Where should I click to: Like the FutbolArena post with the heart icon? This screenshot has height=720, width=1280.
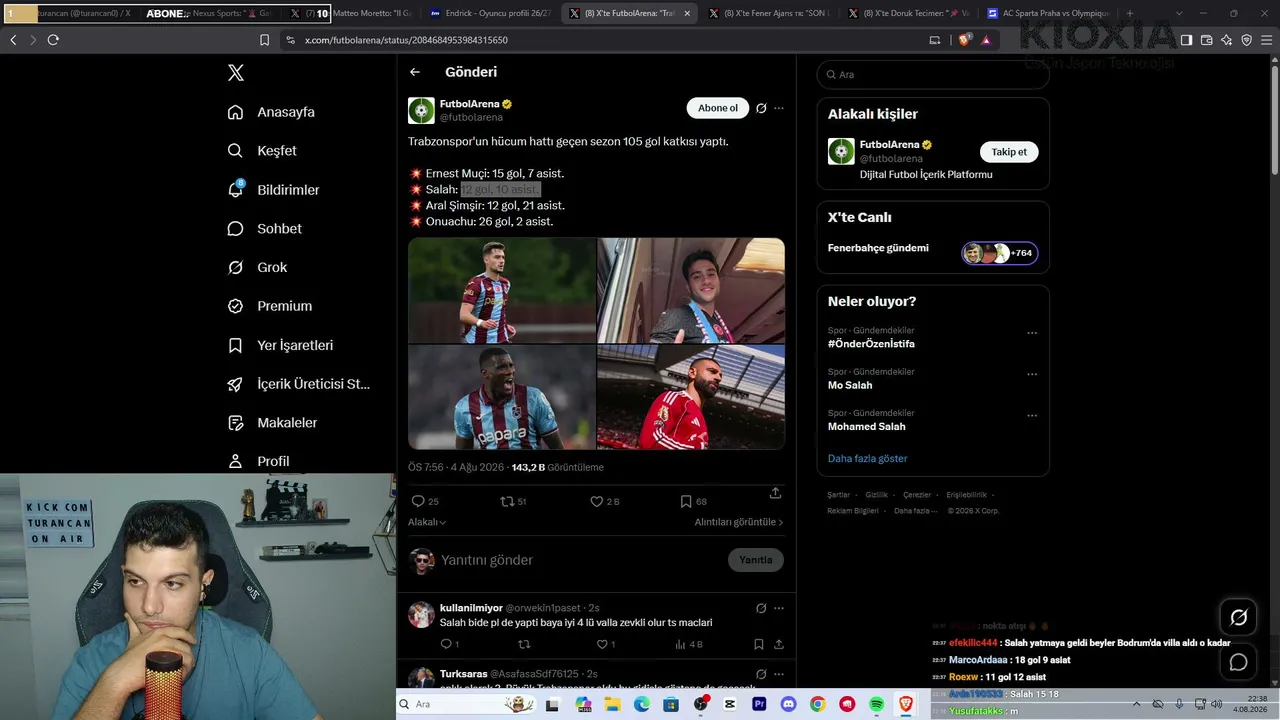click(x=597, y=501)
